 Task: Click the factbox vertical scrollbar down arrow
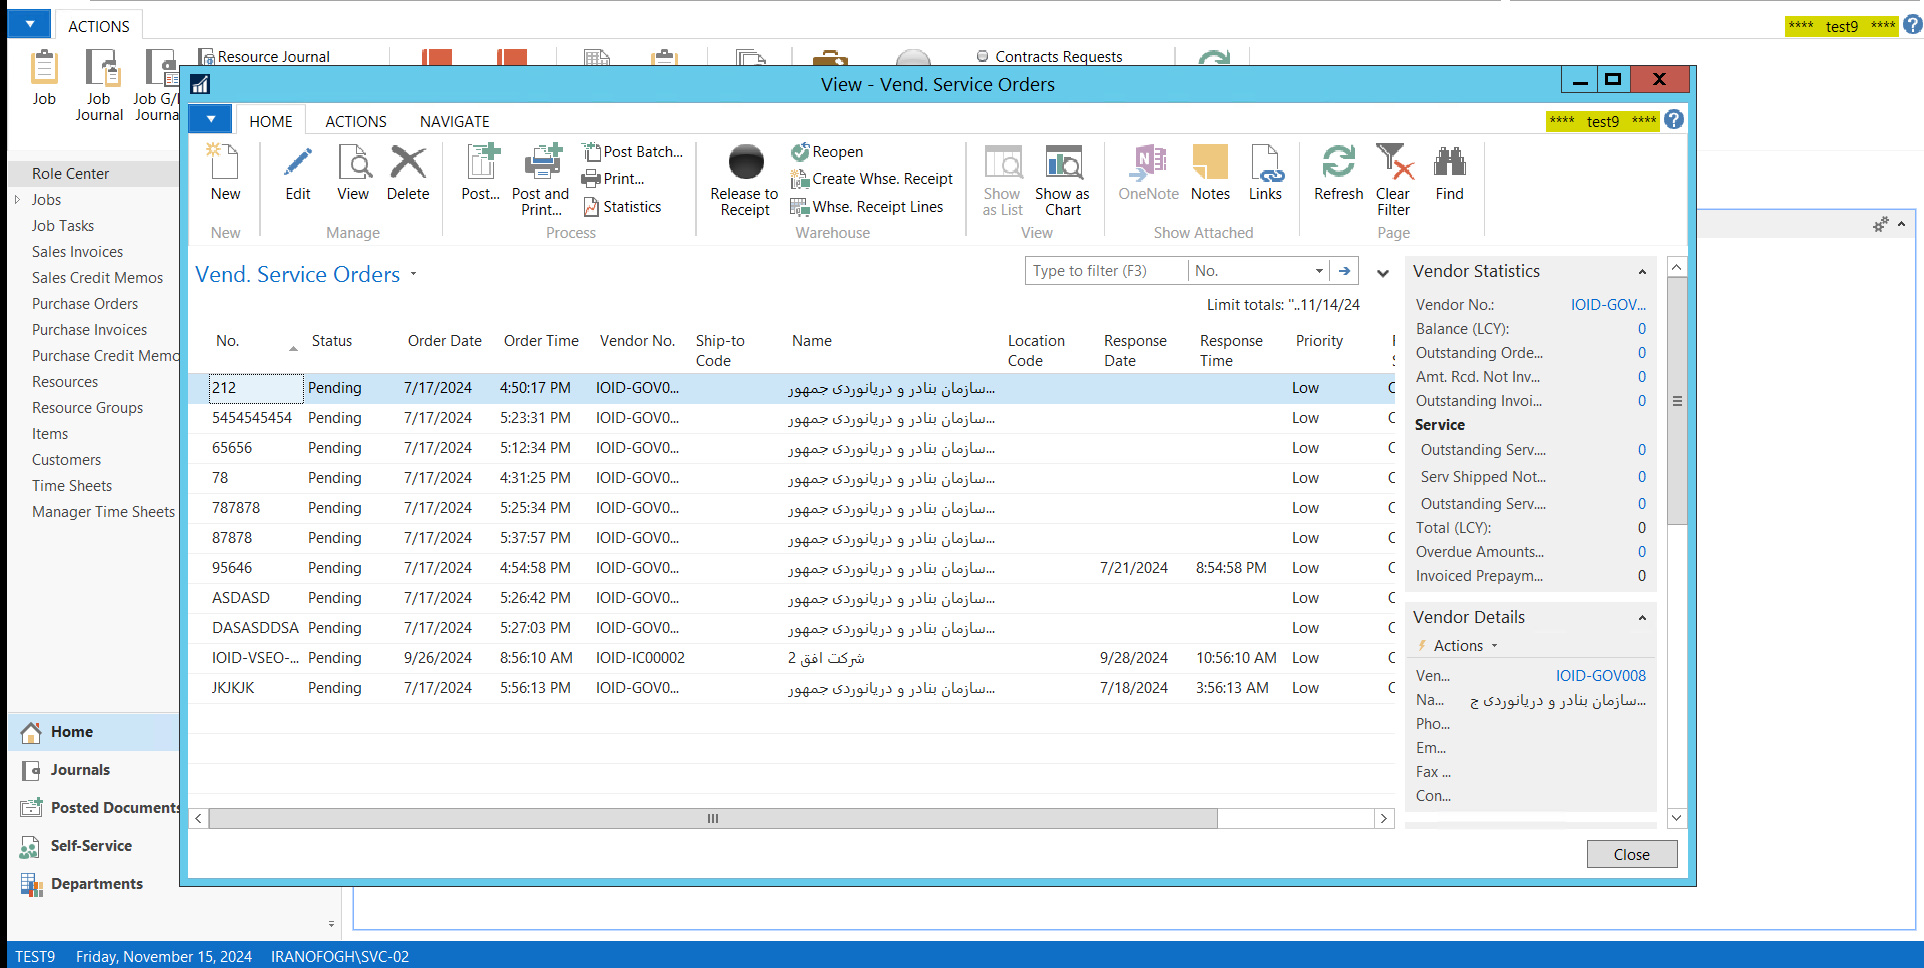1677,818
